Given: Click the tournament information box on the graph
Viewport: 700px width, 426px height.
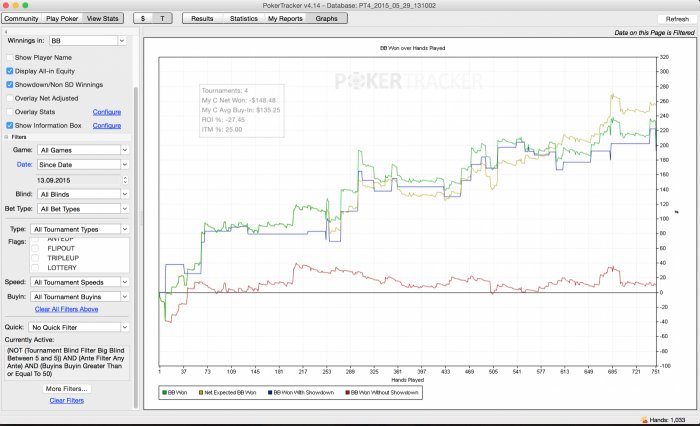Looking at the screenshot, I should [242, 110].
